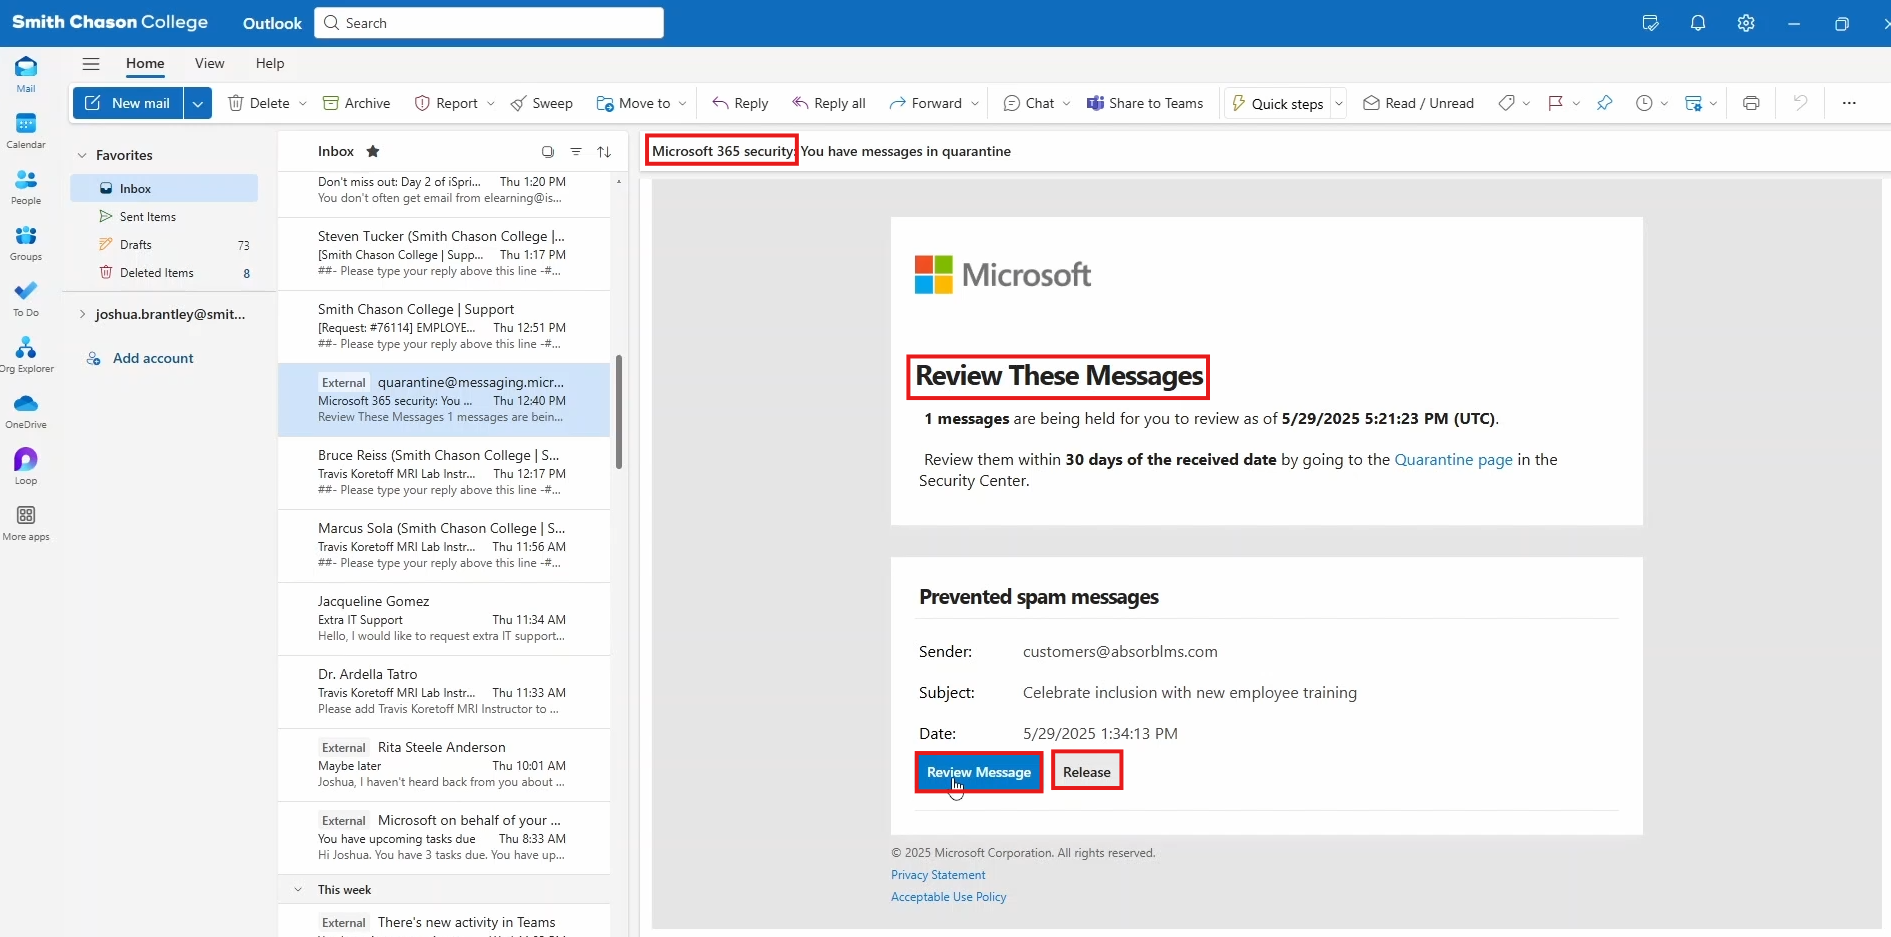The width and height of the screenshot is (1891, 937).
Task: Open the message filter icon
Action: click(576, 152)
